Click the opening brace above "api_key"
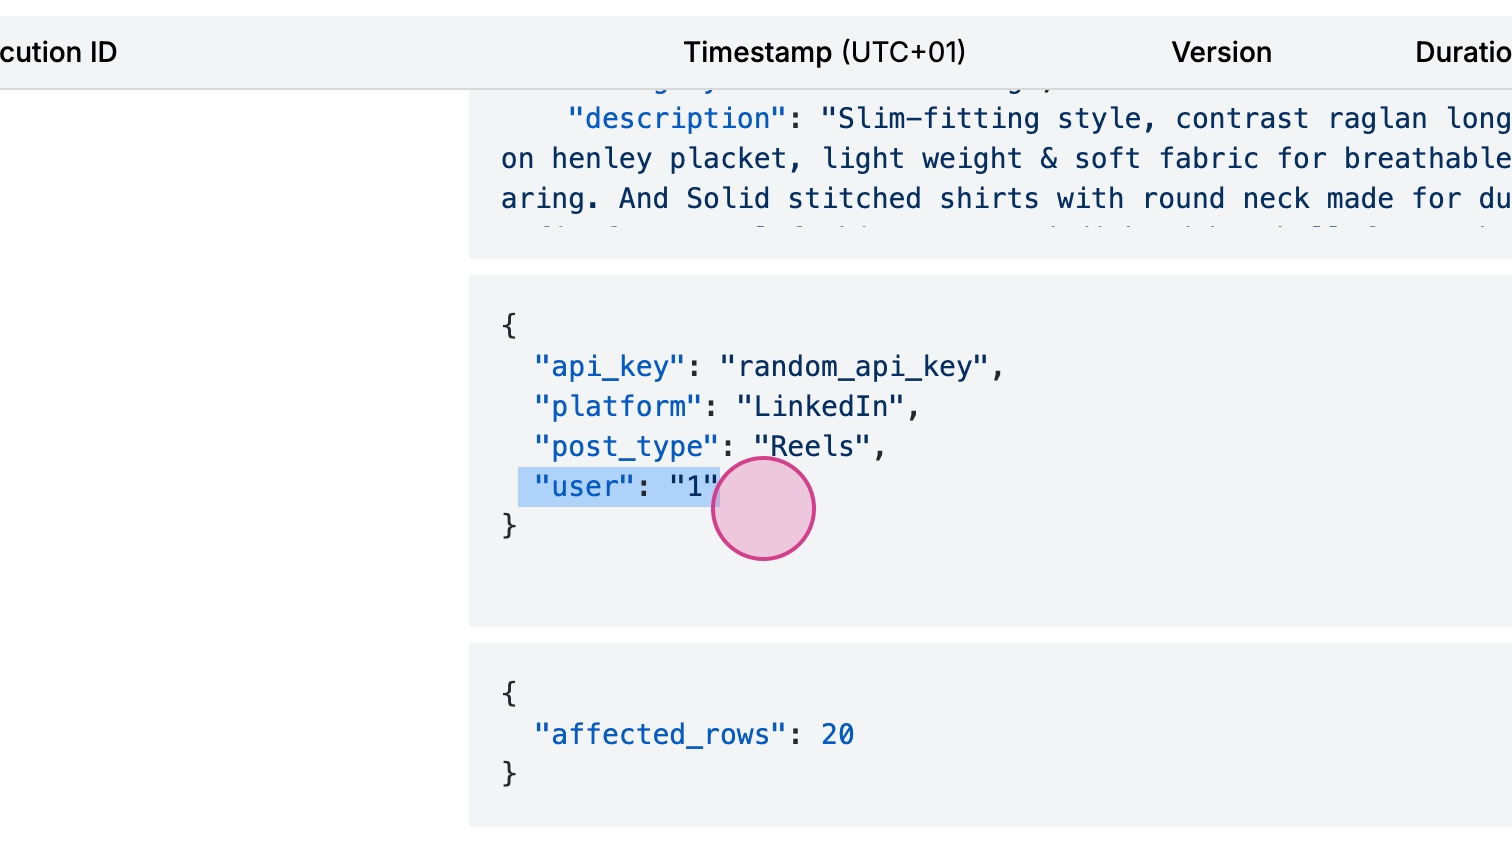Screen dimensions: 1512x857 point(509,325)
